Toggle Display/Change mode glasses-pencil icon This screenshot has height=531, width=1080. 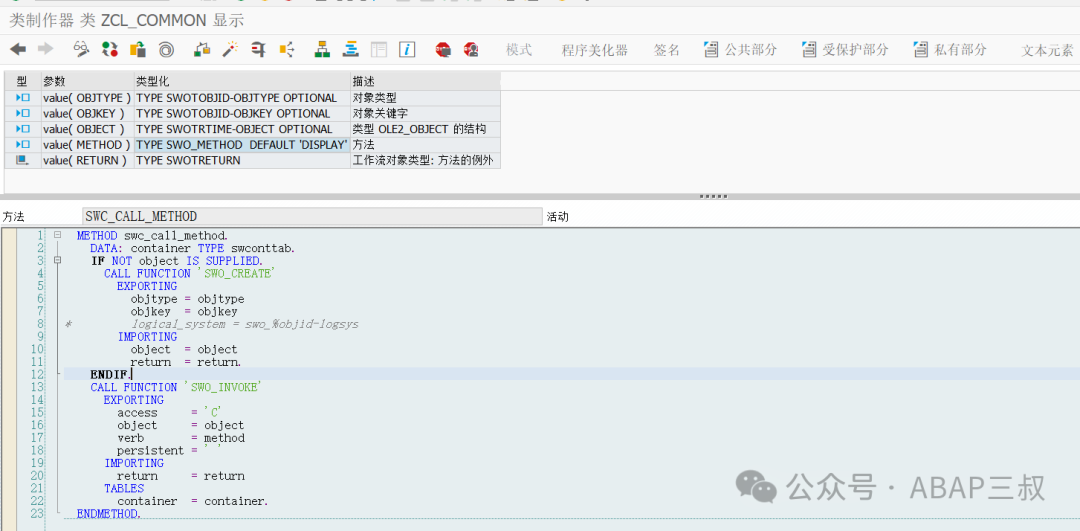click(82, 49)
